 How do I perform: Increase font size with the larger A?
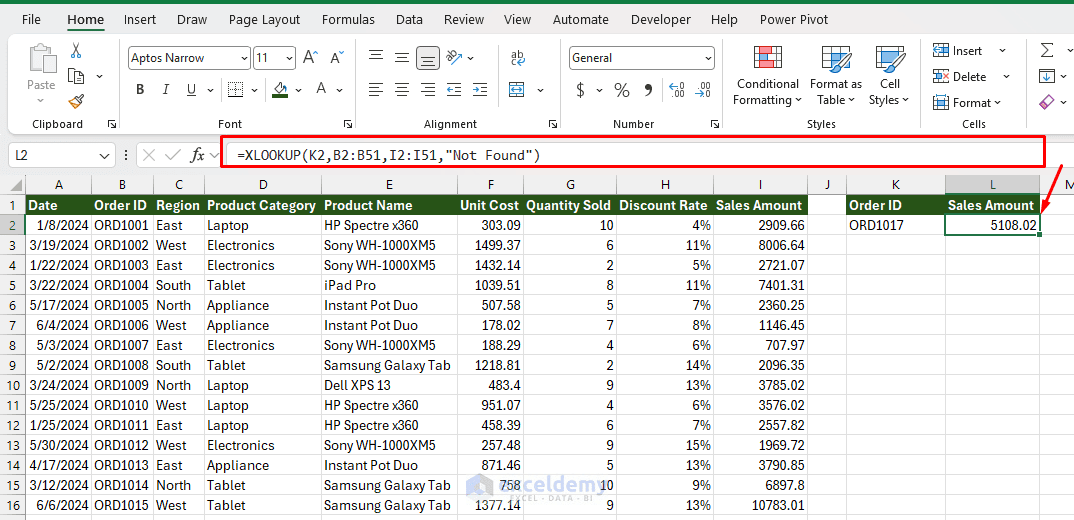310,58
